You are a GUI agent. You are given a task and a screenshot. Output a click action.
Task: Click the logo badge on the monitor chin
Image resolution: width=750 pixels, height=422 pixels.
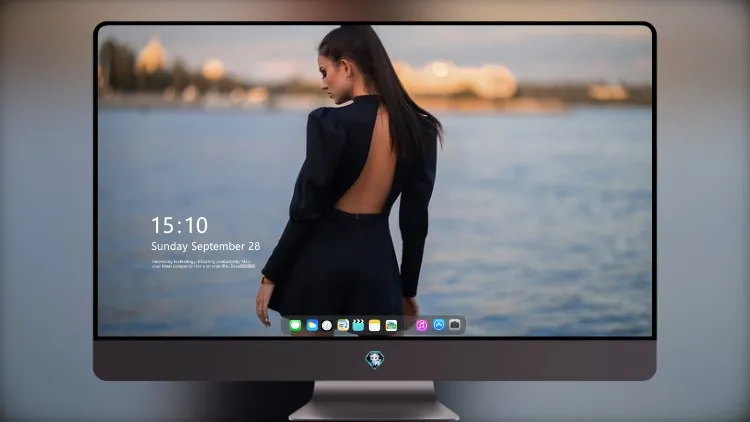pos(375,360)
